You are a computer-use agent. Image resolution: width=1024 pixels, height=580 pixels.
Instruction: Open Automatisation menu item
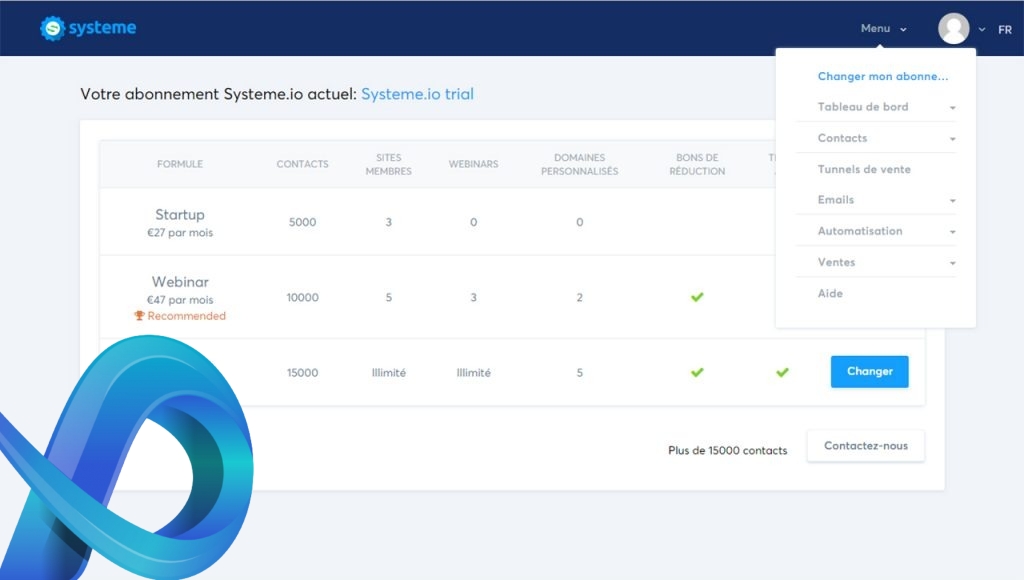point(859,231)
